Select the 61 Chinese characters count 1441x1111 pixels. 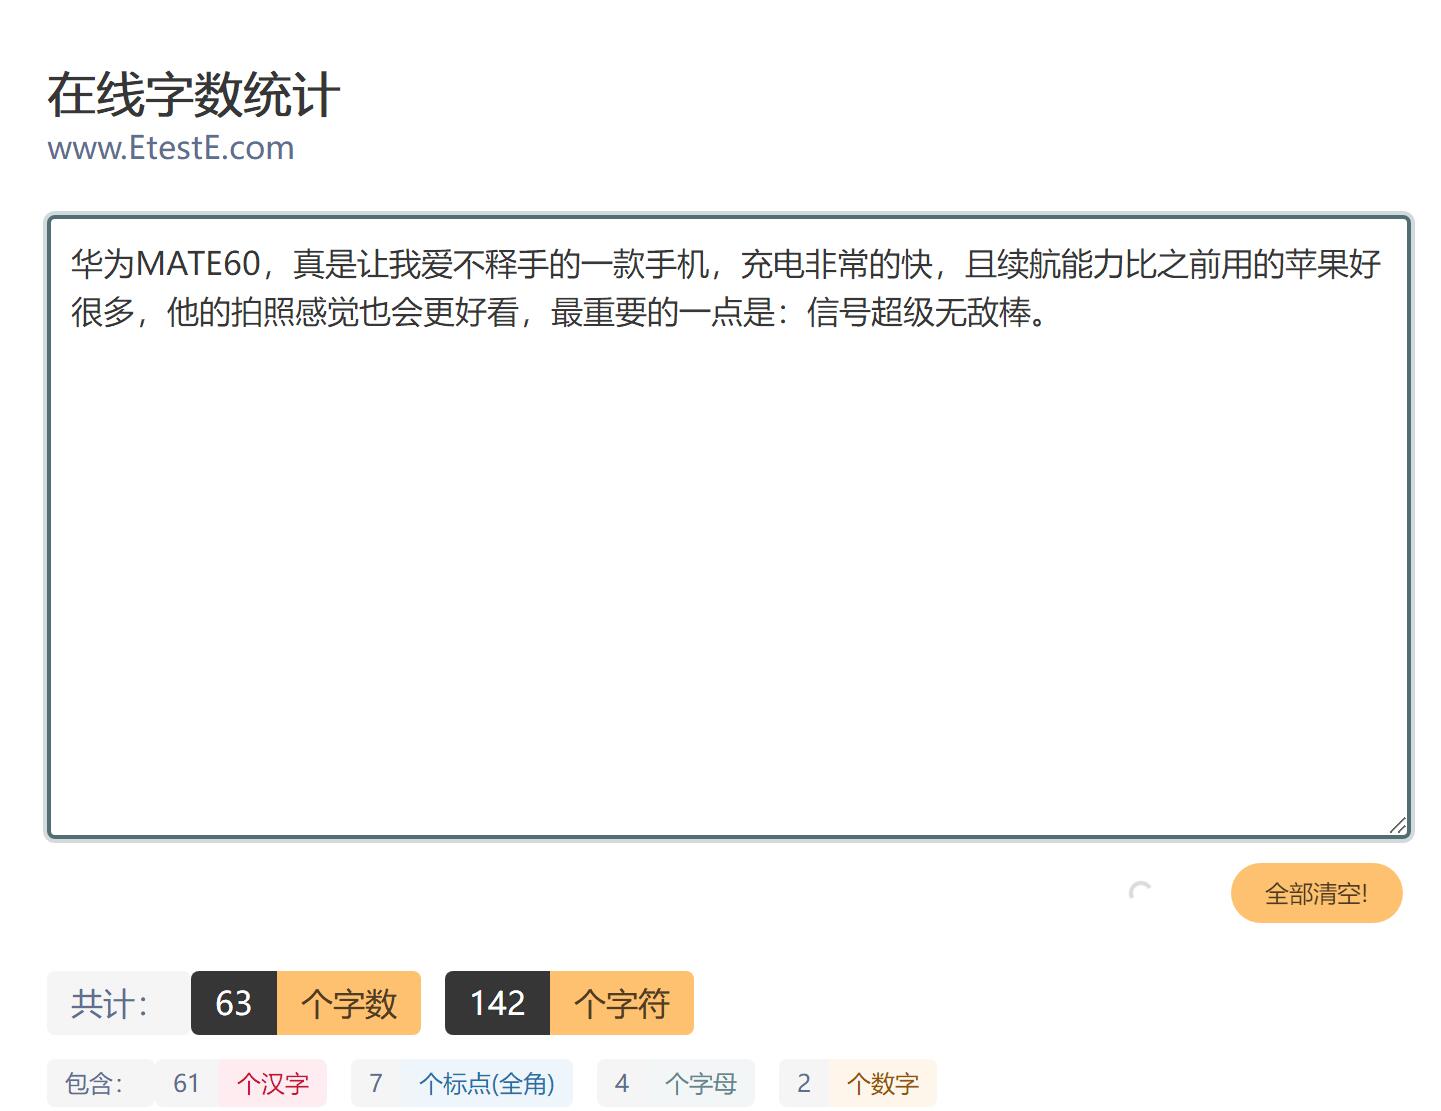pyautogui.click(x=187, y=1083)
